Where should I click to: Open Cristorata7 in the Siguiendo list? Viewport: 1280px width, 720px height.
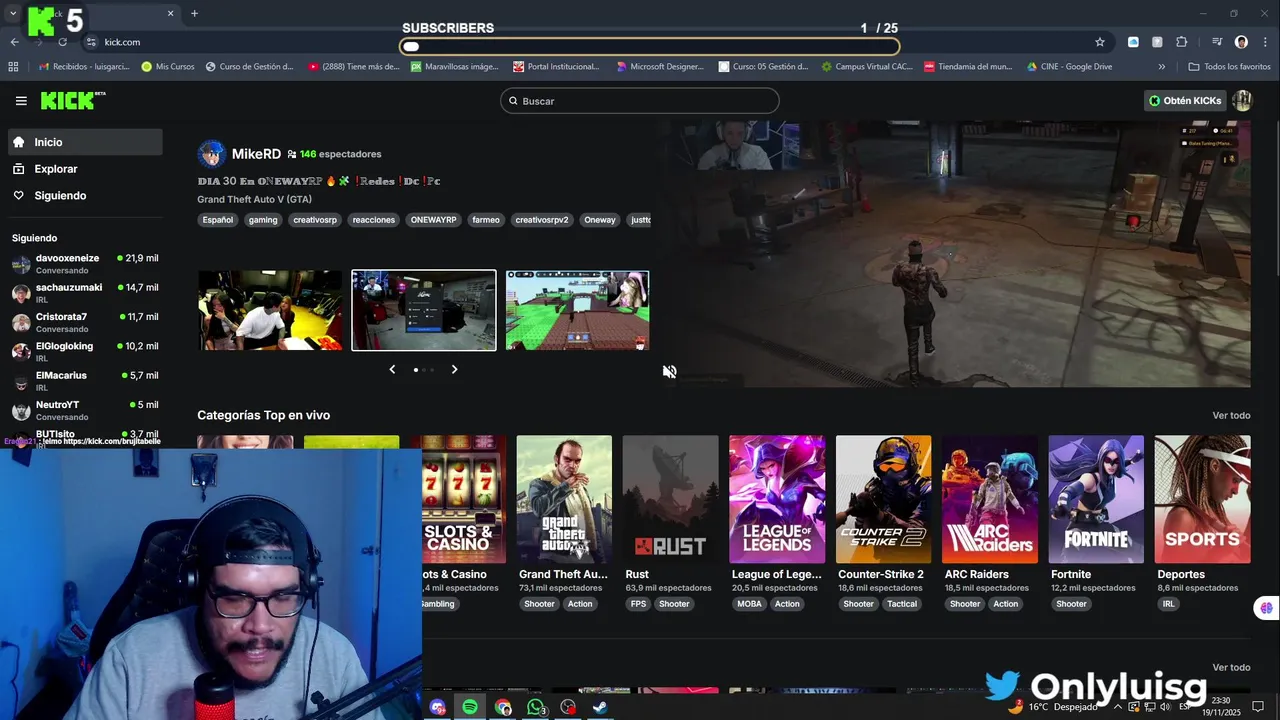[x=85, y=322]
